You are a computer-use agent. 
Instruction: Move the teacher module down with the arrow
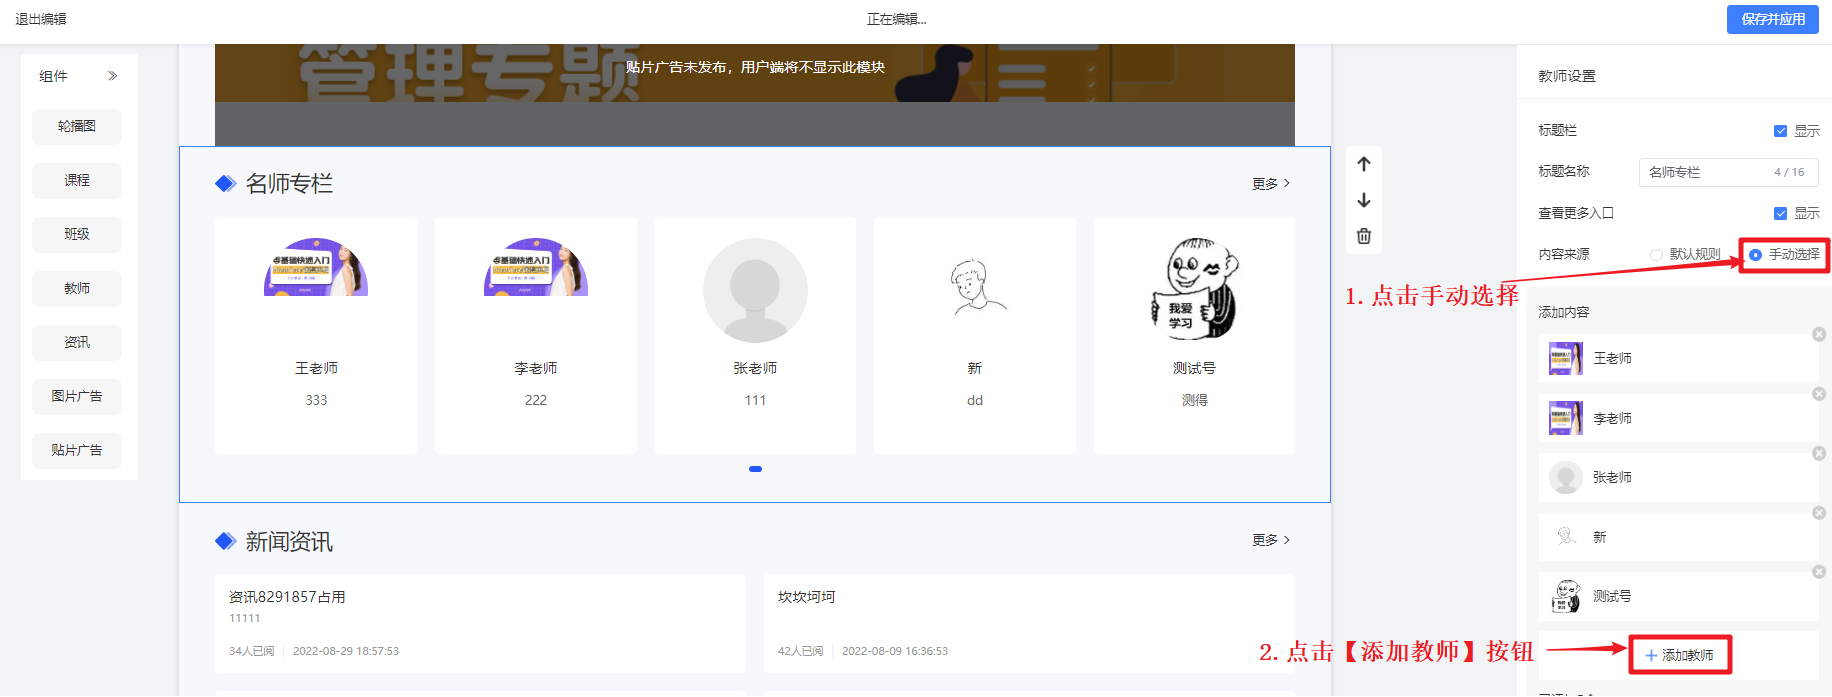click(1364, 200)
